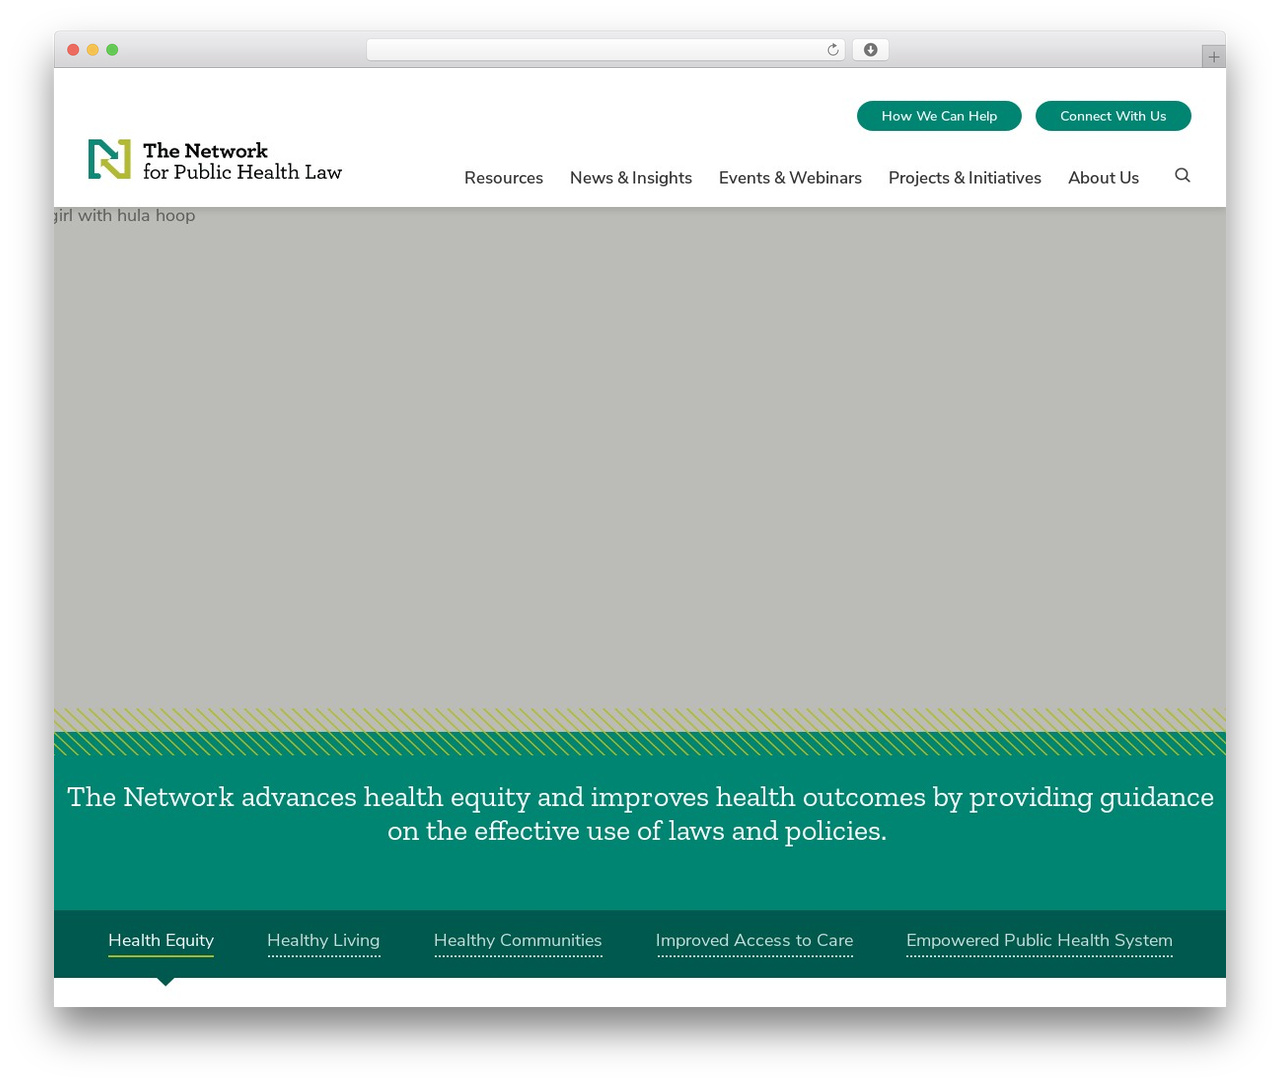Click the browser download icon

tap(870, 50)
